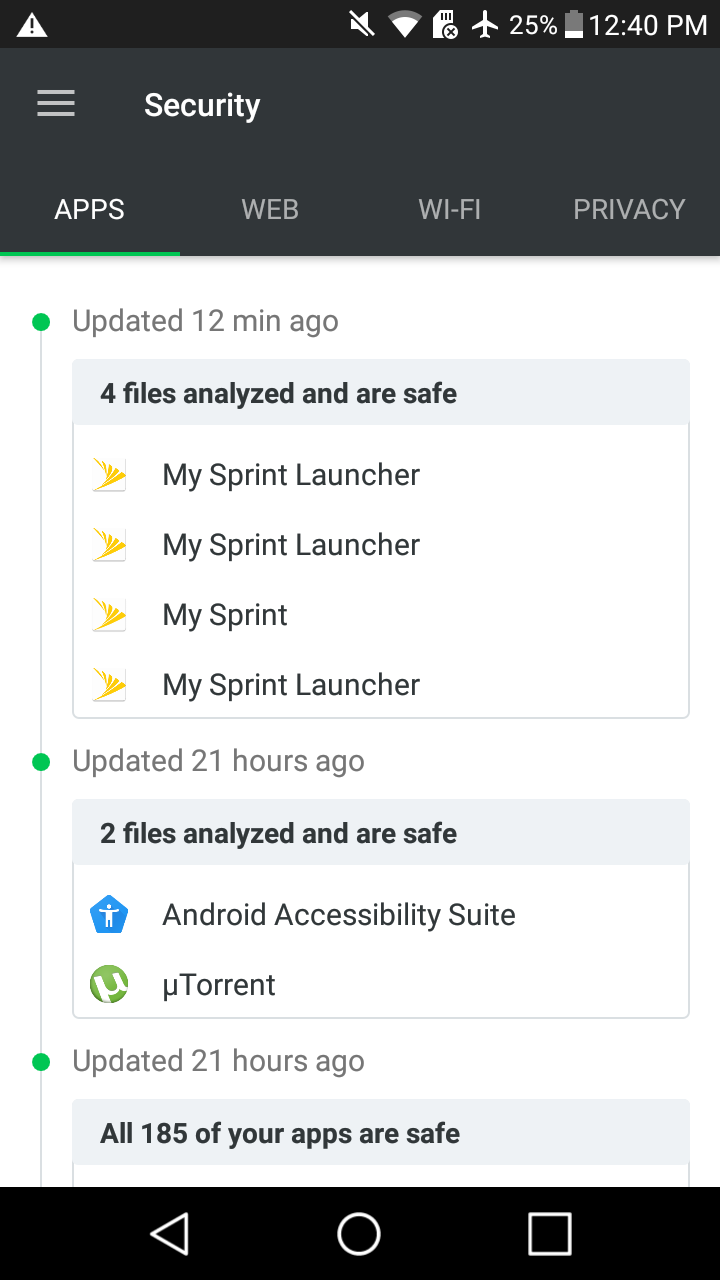Tap the Android home circle button
The height and width of the screenshot is (1280, 720).
click(x=359, y=1233)
